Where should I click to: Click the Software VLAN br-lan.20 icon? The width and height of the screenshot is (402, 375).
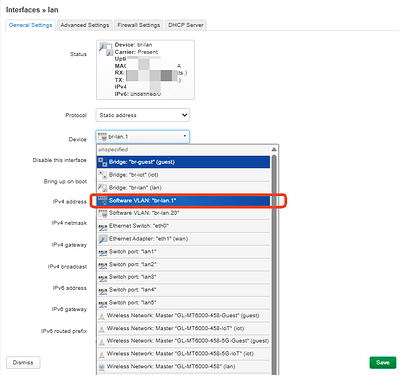click(x=103, y=213)
